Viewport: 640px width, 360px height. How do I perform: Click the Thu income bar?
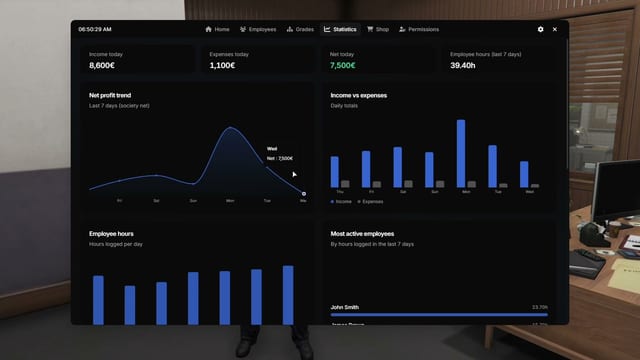[x=335, y=172]
